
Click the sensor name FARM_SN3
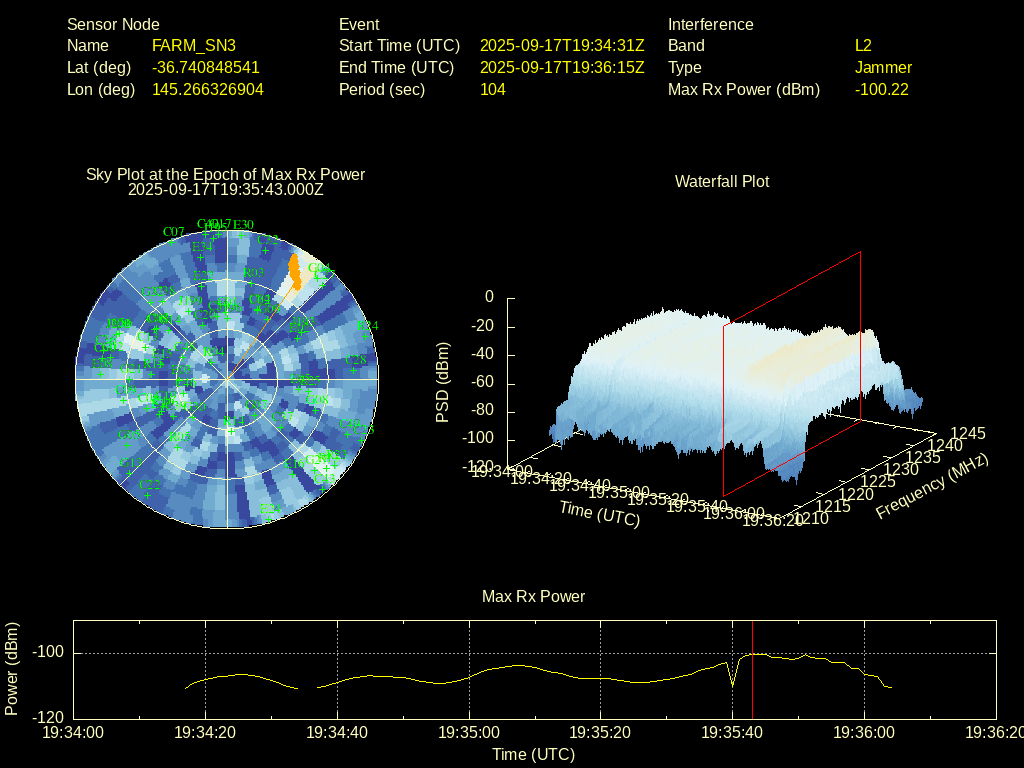[194, 45]
